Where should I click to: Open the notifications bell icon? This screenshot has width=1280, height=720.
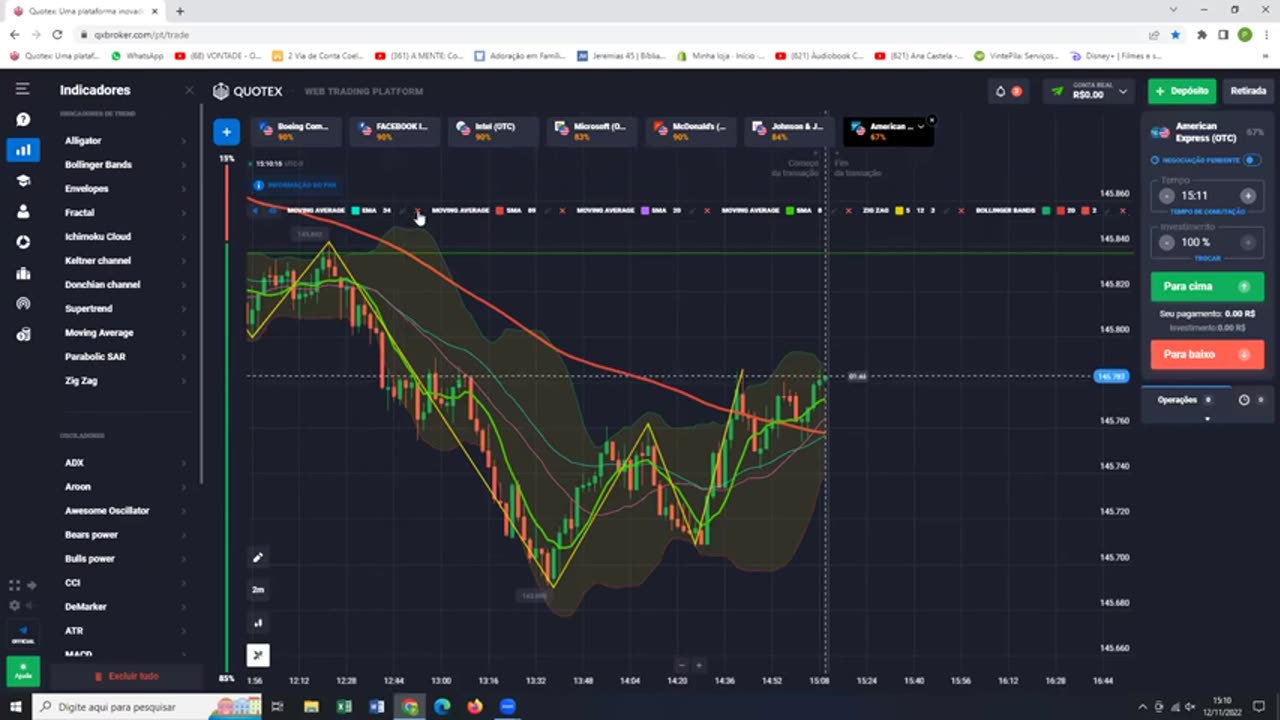[1000, 91]
